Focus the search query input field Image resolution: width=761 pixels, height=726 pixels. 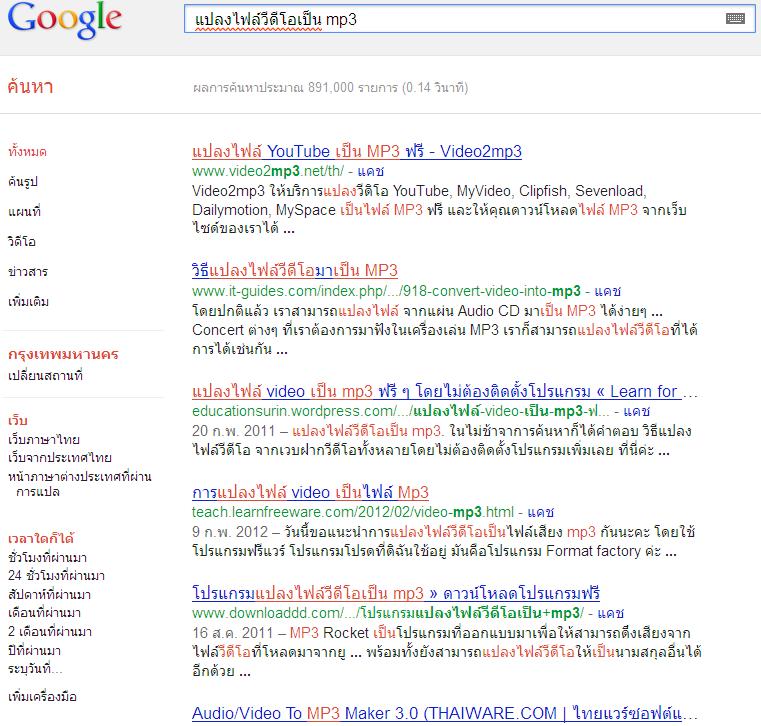pos(469,19)
